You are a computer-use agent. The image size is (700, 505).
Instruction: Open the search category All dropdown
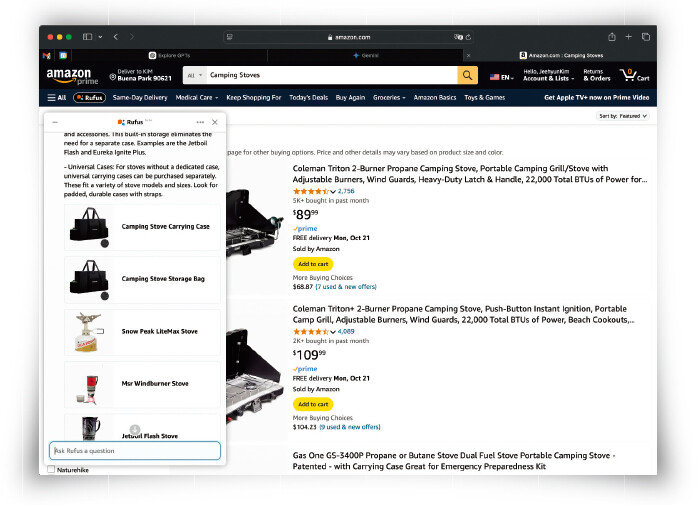[x=194, y=75]
